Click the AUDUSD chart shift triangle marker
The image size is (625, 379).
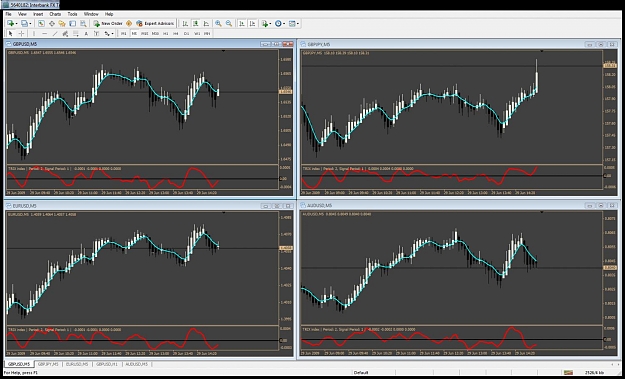point(542,212)
